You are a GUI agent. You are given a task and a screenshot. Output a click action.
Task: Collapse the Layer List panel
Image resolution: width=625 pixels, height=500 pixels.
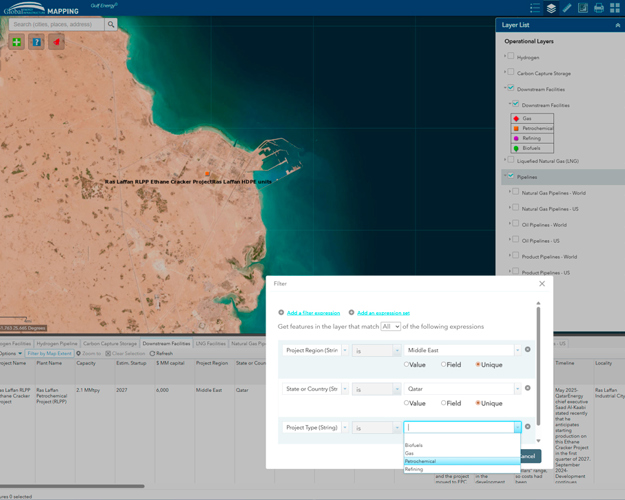tap(617, 25)
